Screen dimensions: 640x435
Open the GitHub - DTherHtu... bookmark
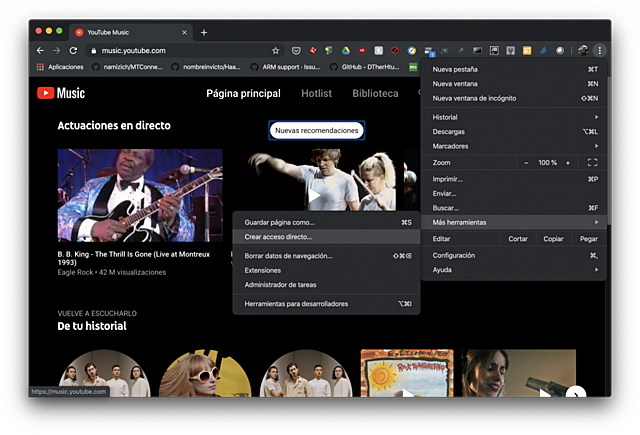coord(365,67)
